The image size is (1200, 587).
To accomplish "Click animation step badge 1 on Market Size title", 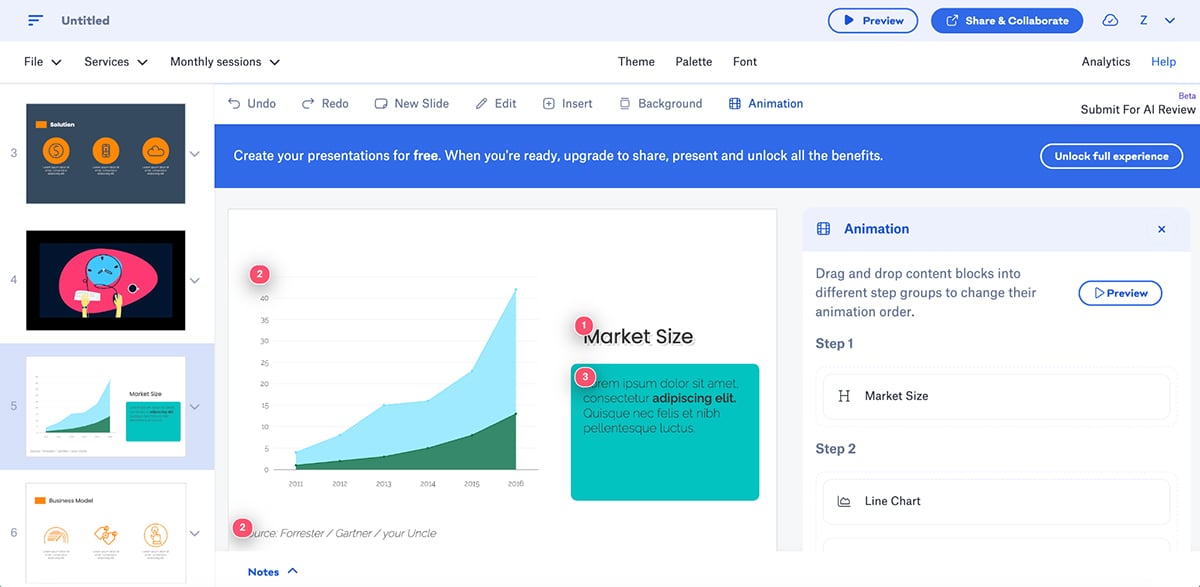I will [x=582, y=325].
